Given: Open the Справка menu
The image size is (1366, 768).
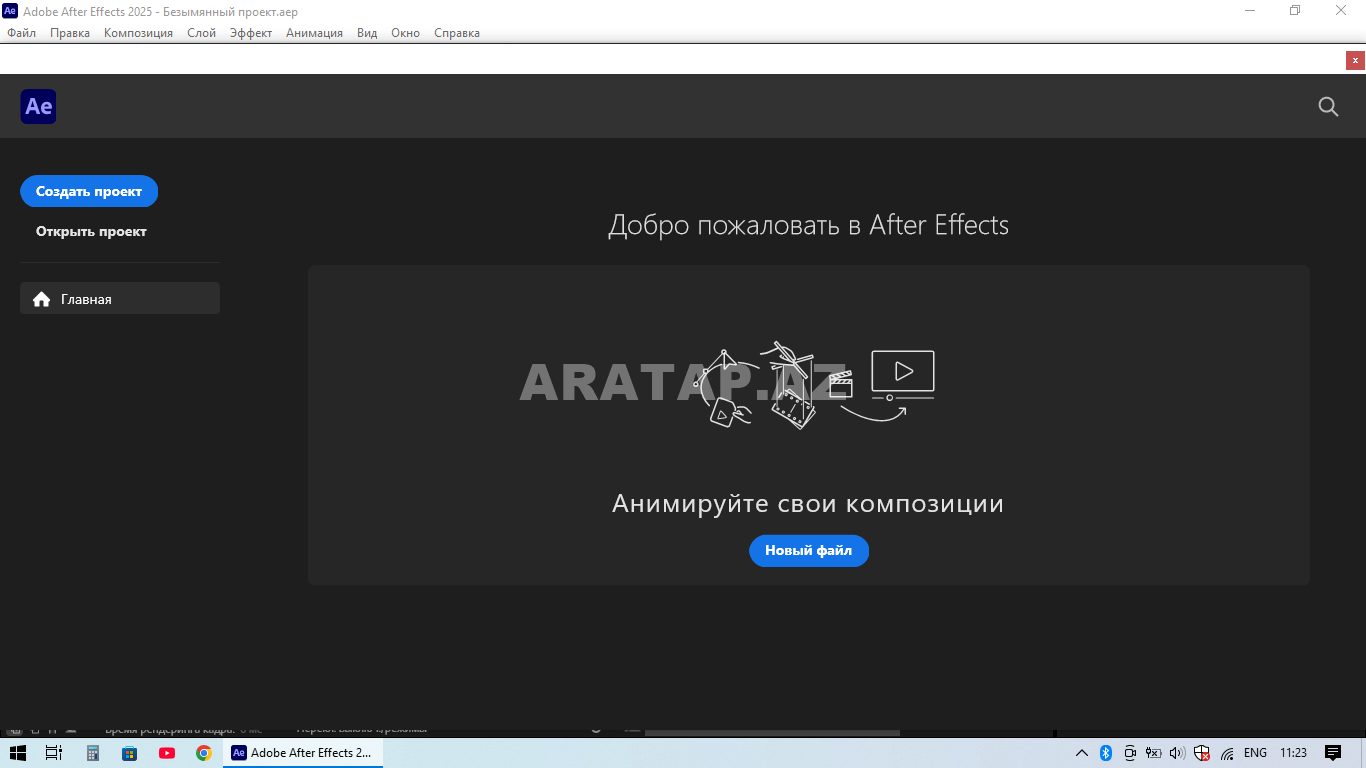Looking at the screenshot, I should 457,33.
